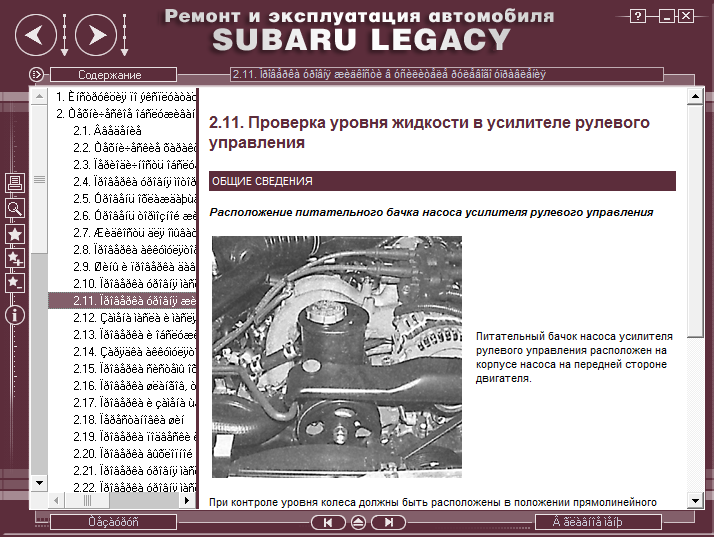
Task: Click the forward navigation arrow circle
Action: (96, 35)
